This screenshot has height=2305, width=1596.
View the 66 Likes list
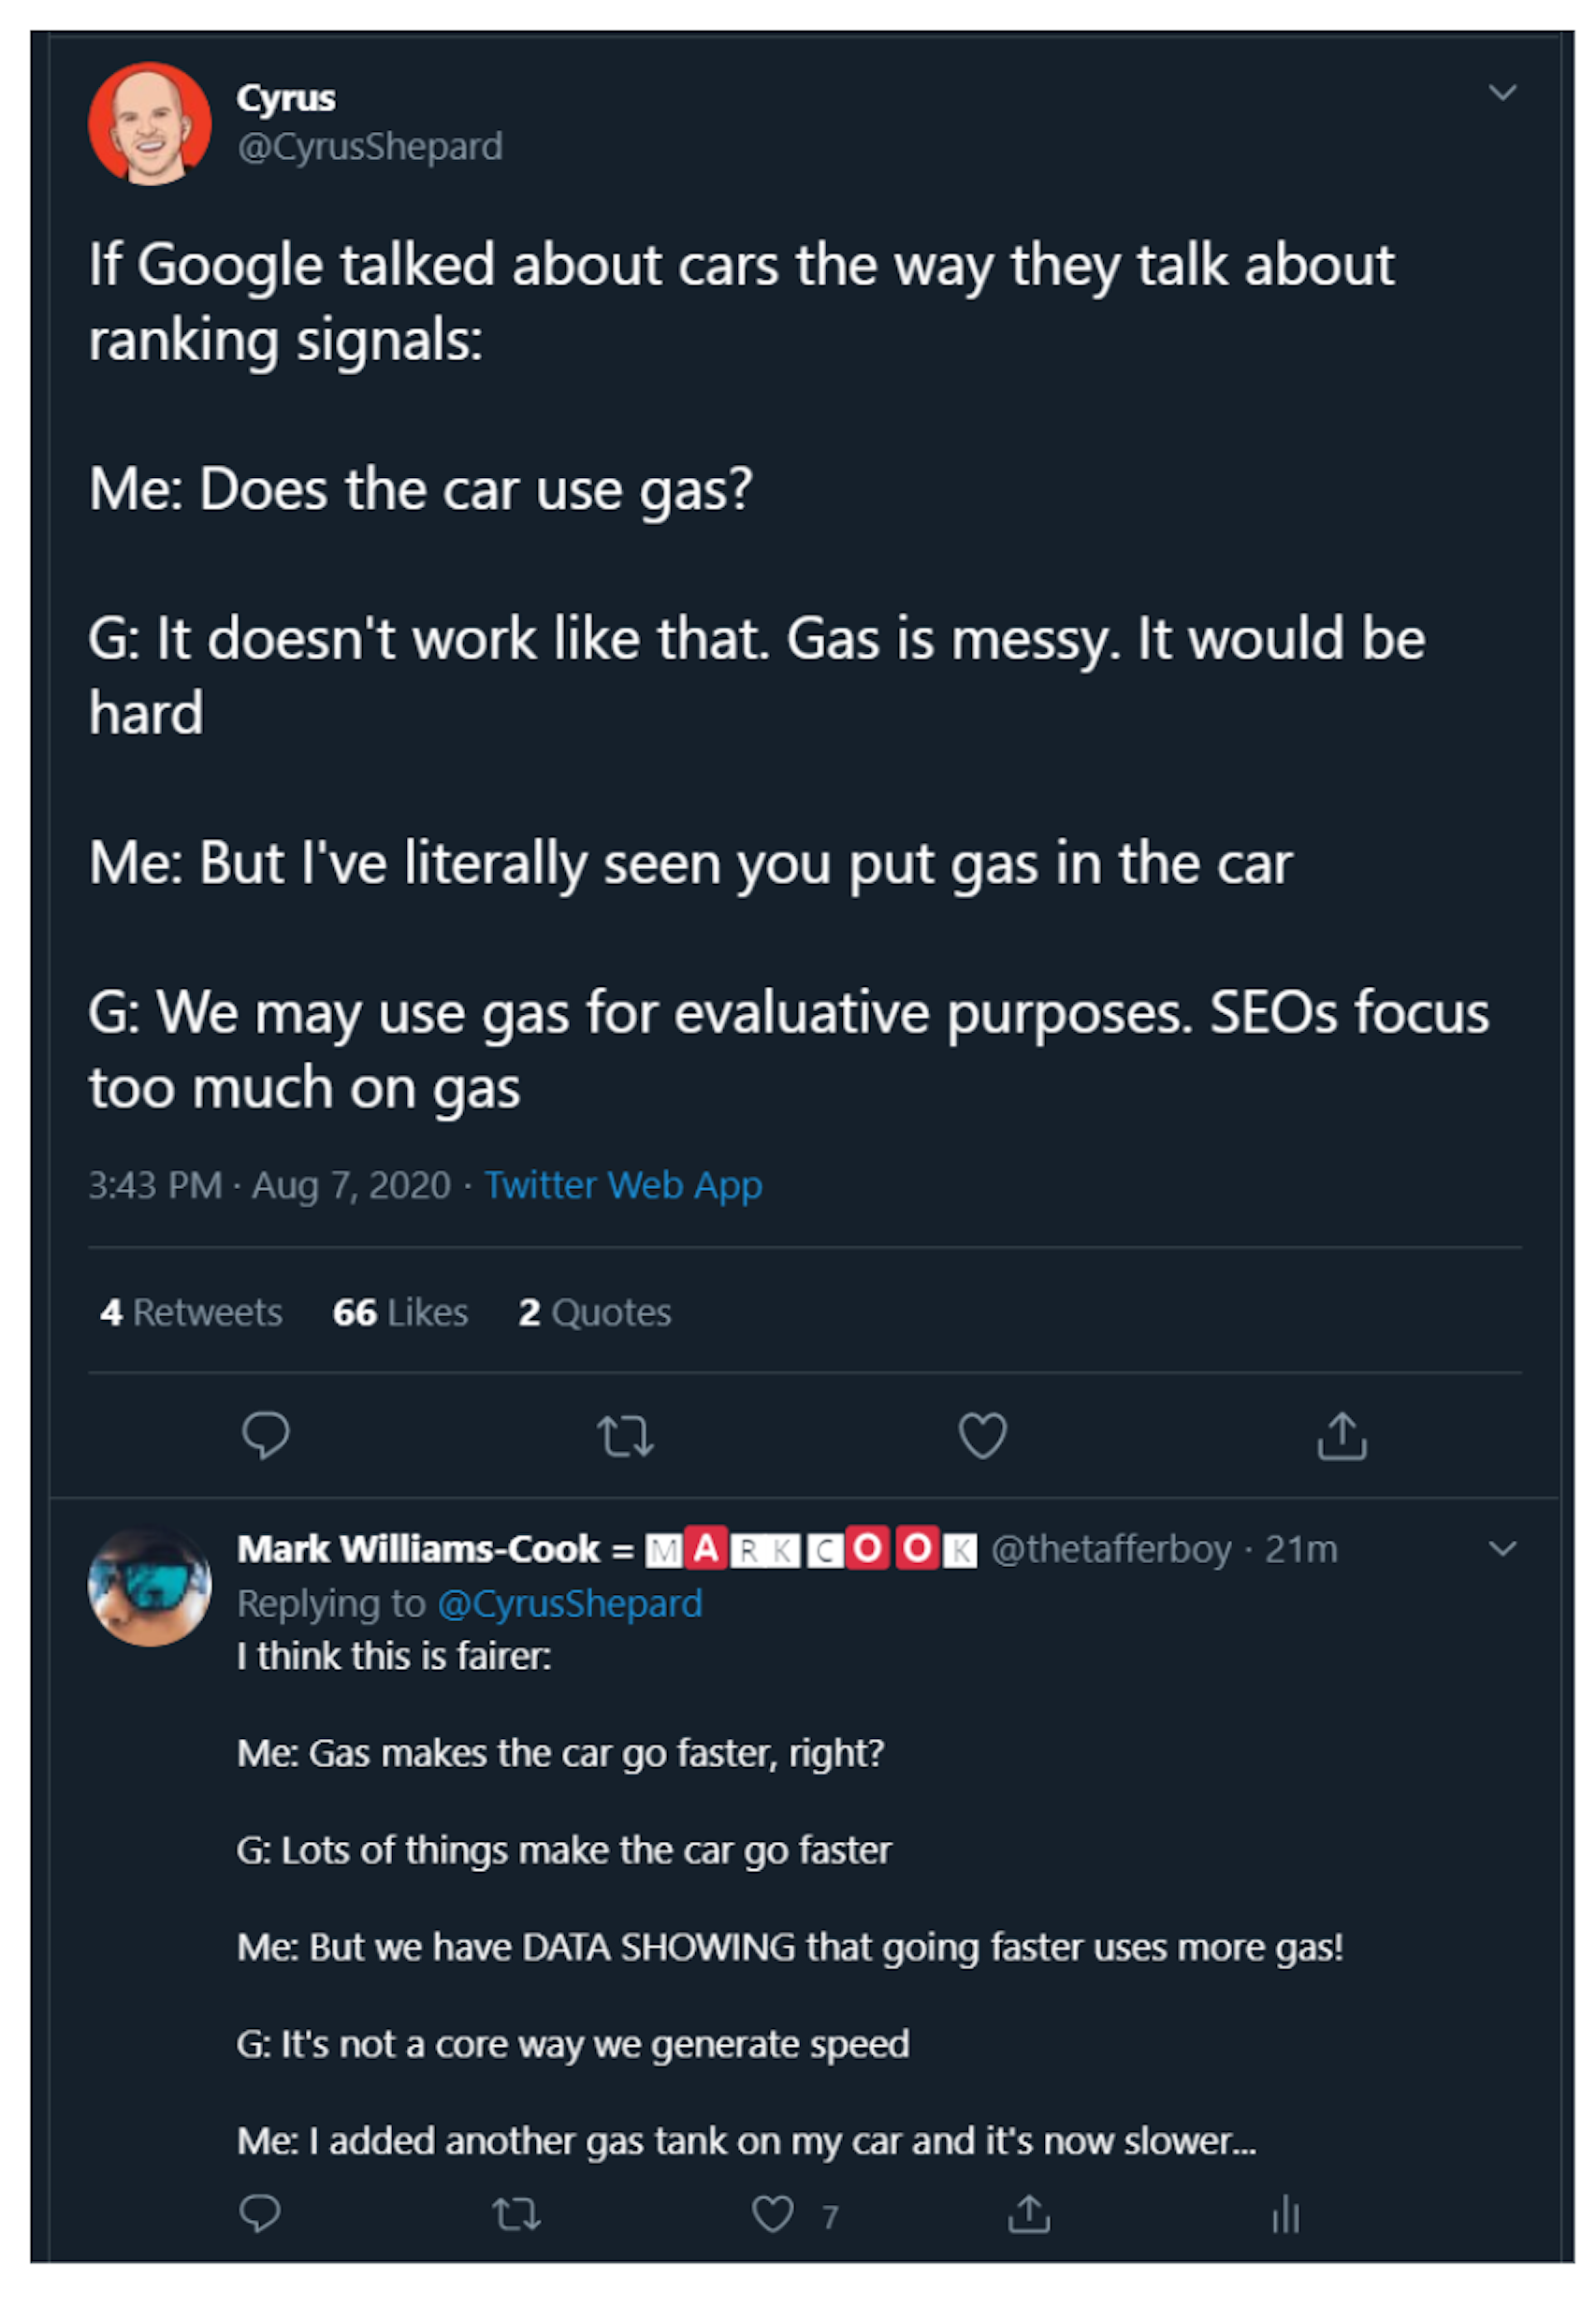[400, 1312]
